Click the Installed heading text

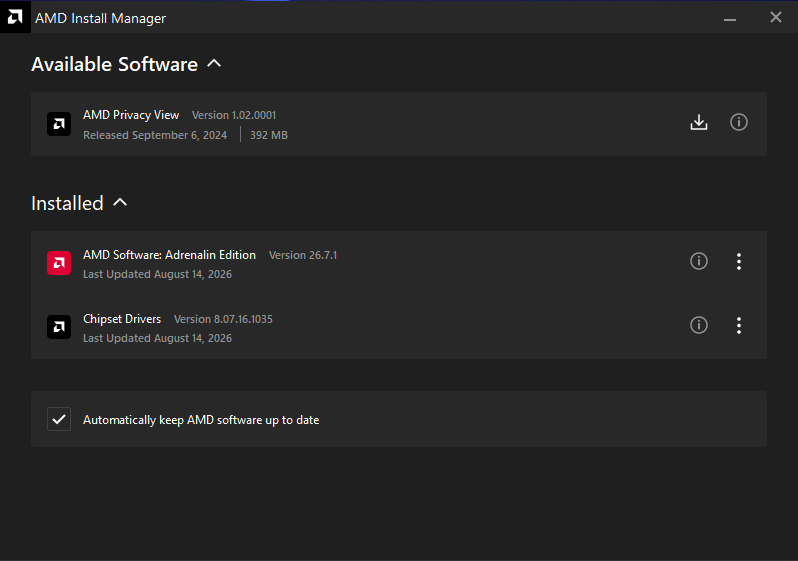[67, 203]
